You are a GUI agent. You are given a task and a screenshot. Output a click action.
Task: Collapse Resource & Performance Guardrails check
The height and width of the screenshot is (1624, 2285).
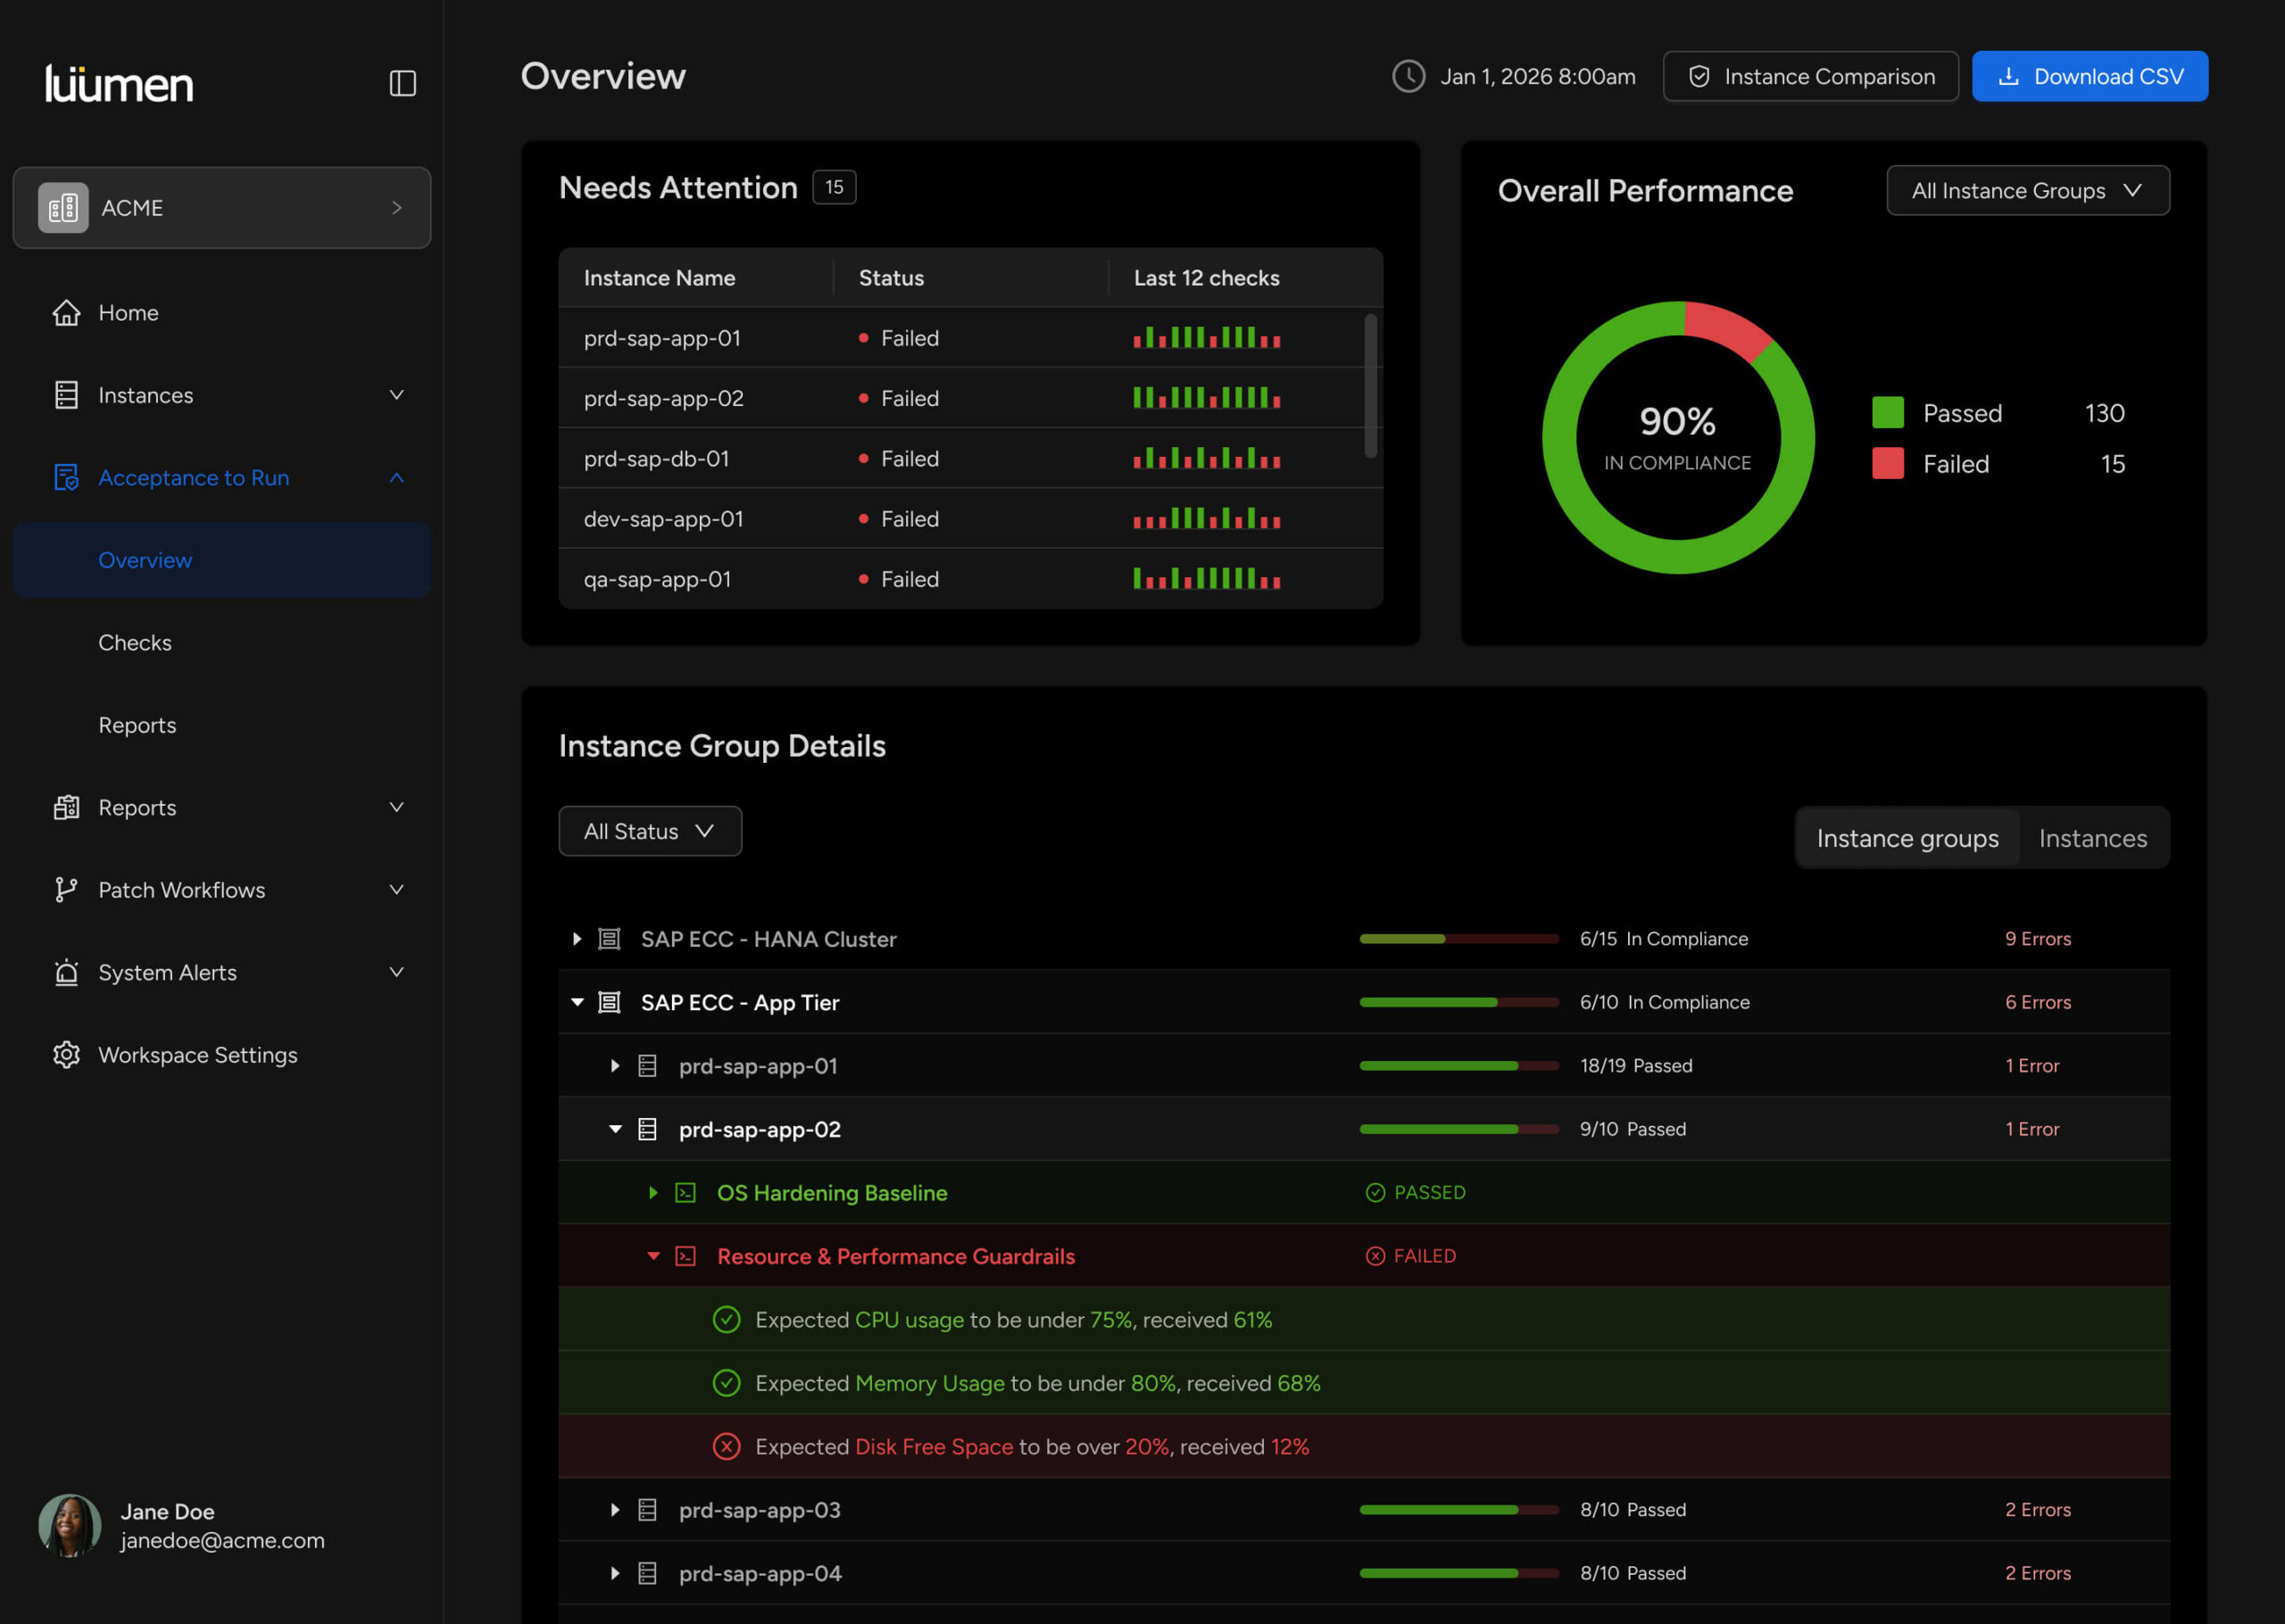(x=653, y=1256)
